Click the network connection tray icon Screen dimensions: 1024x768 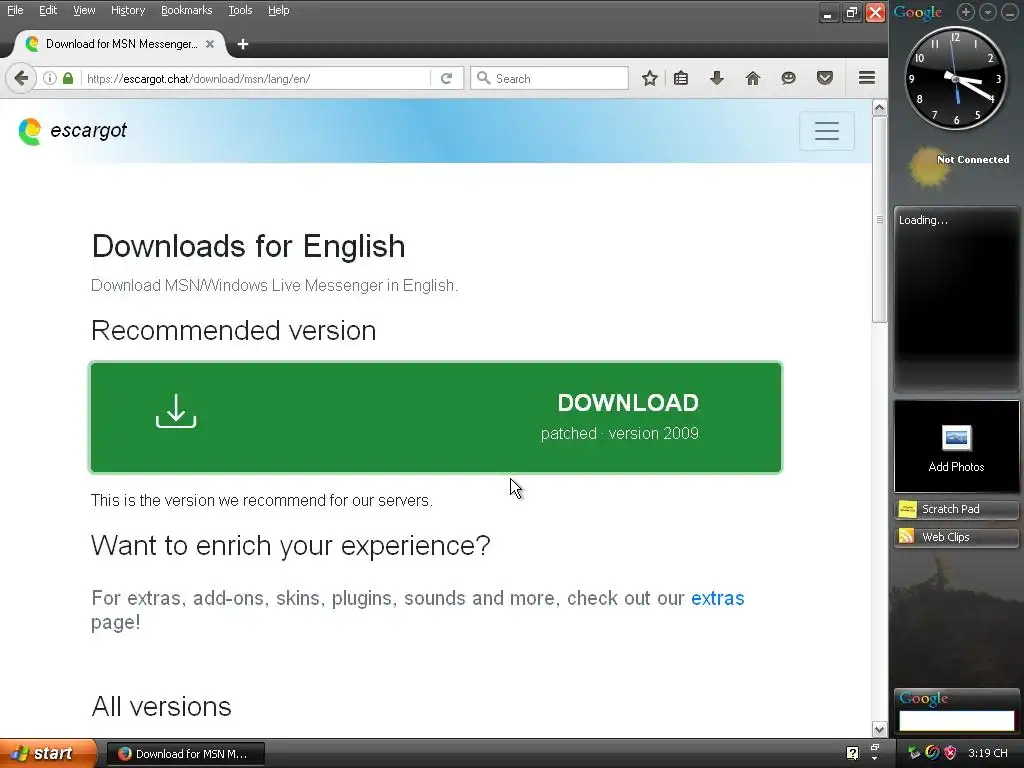pos(914,753)
